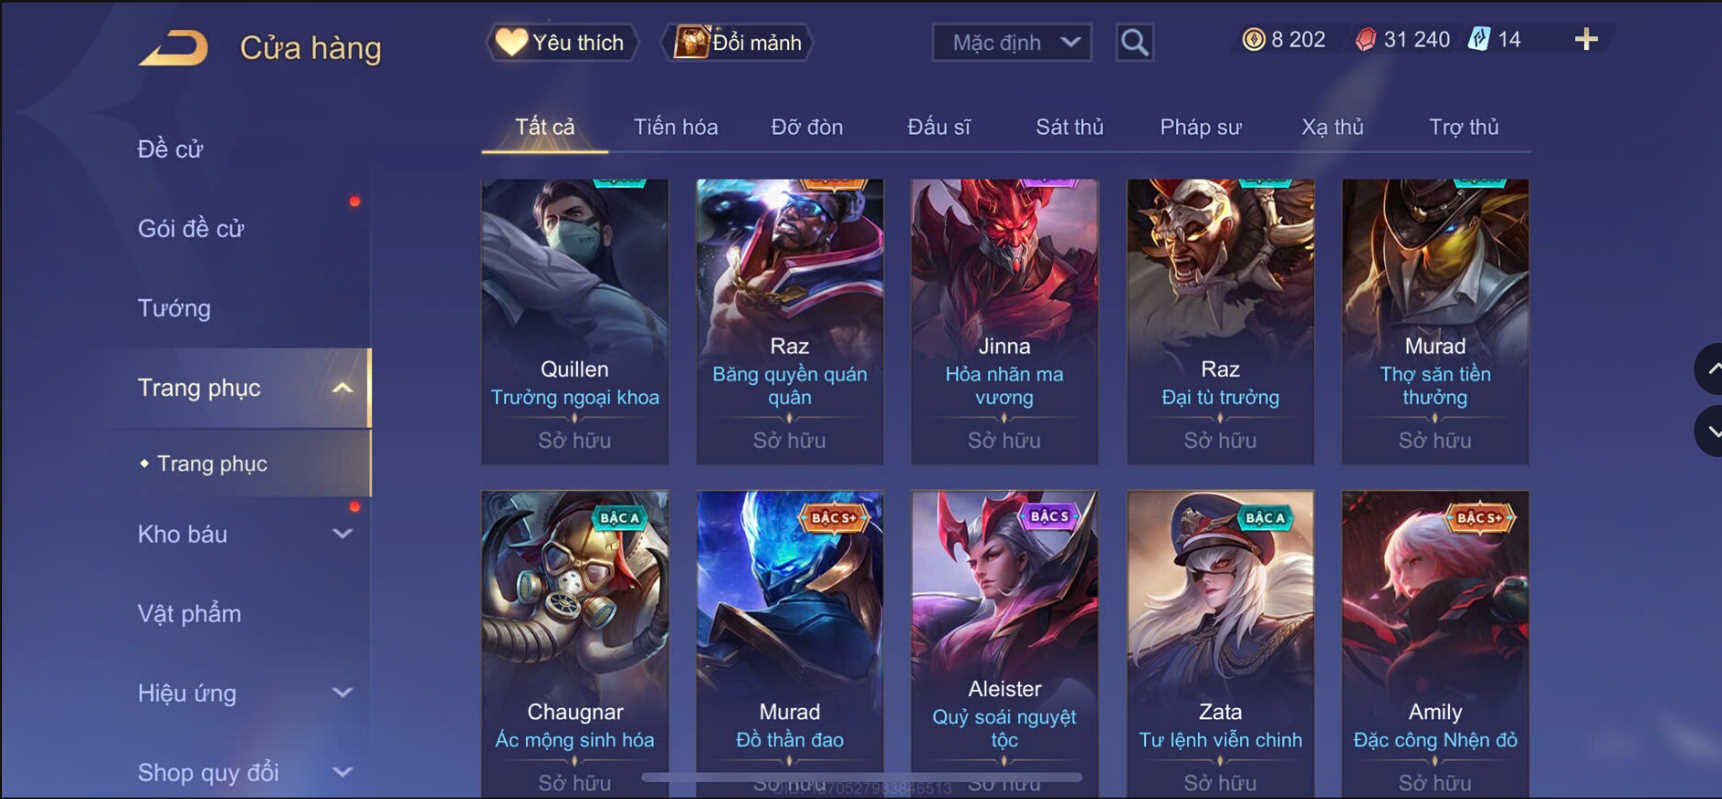1722x799 pixels.
Task: Click the scroll-up arrow at right edge
Action: [x=1710, y=369]
